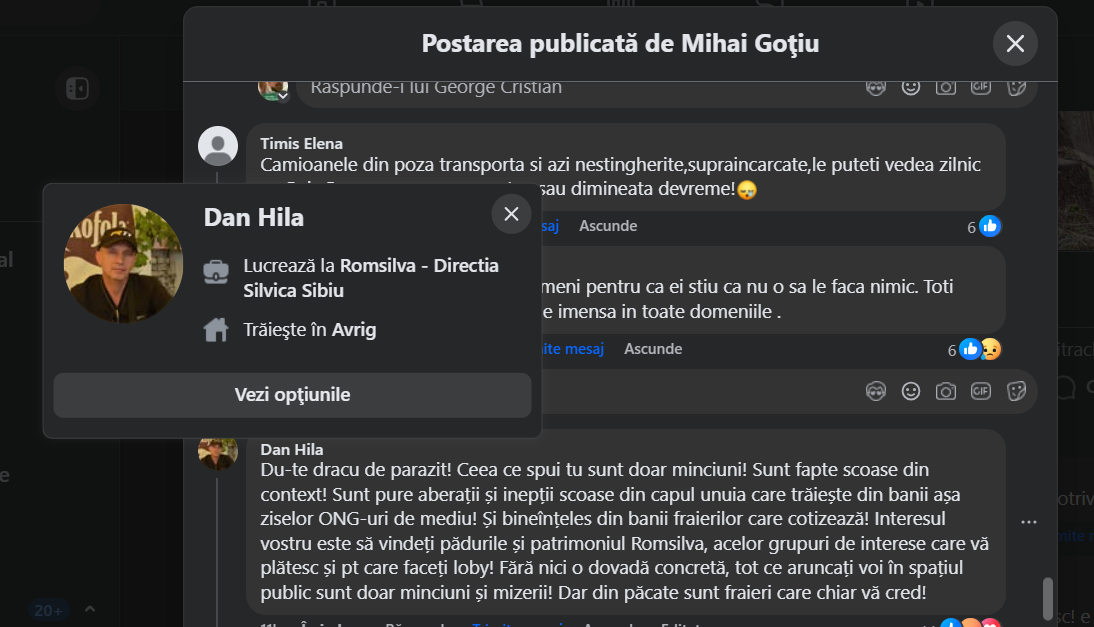
Task: Attach a photo with the camera icon
Action: click(x=945, y=87)
